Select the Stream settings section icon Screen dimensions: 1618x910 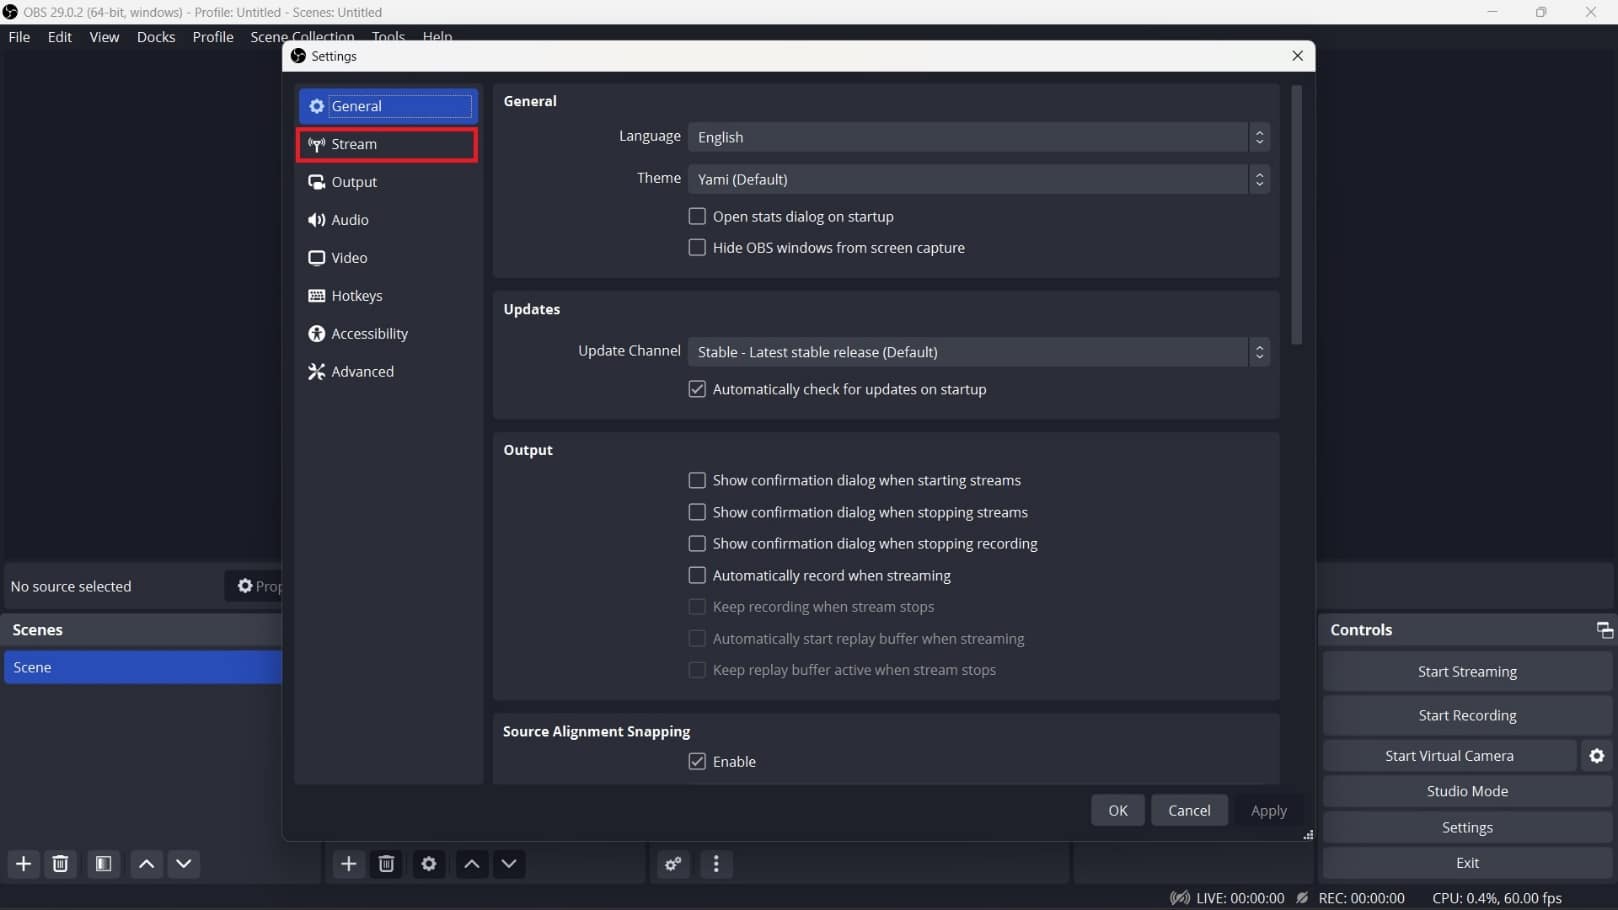[x=317, y=145]
